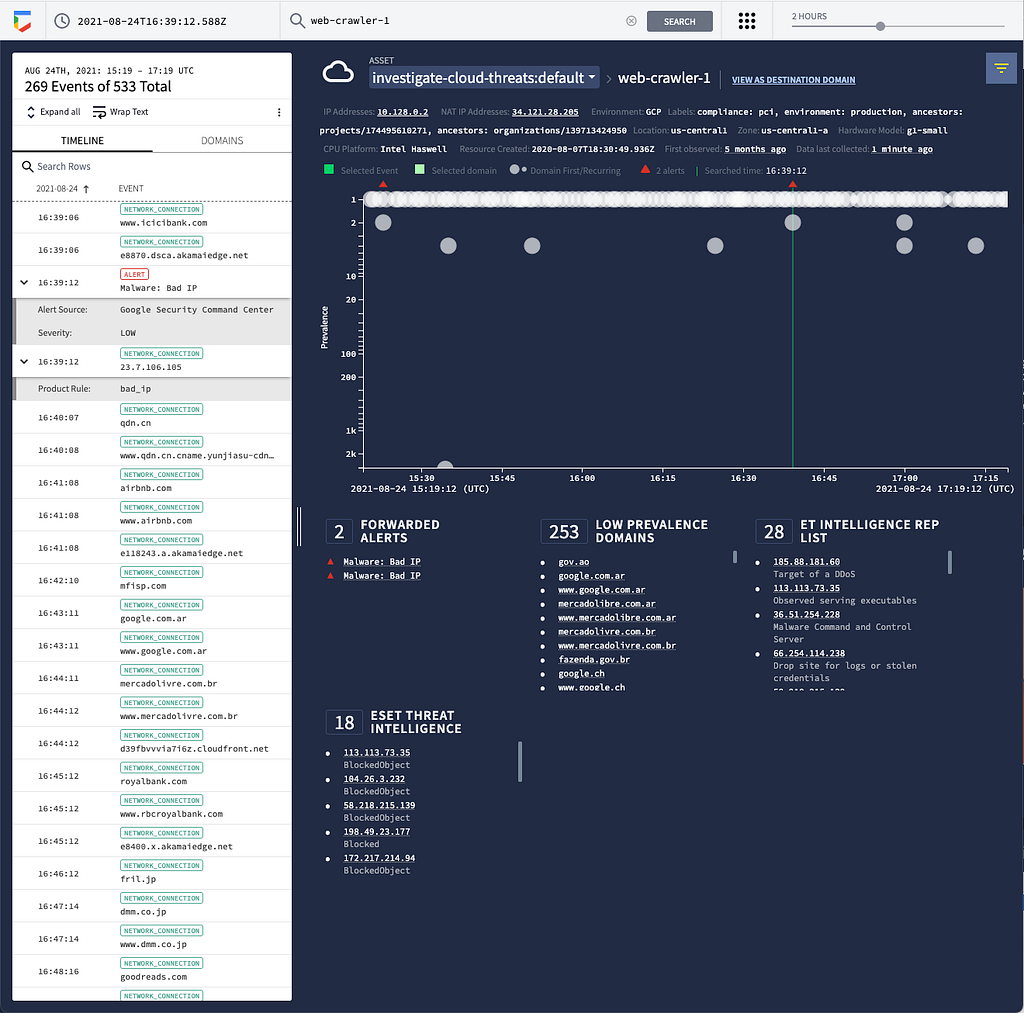
Task: Click ESET IP 172.217.214.94
Action: pos(379,858)
